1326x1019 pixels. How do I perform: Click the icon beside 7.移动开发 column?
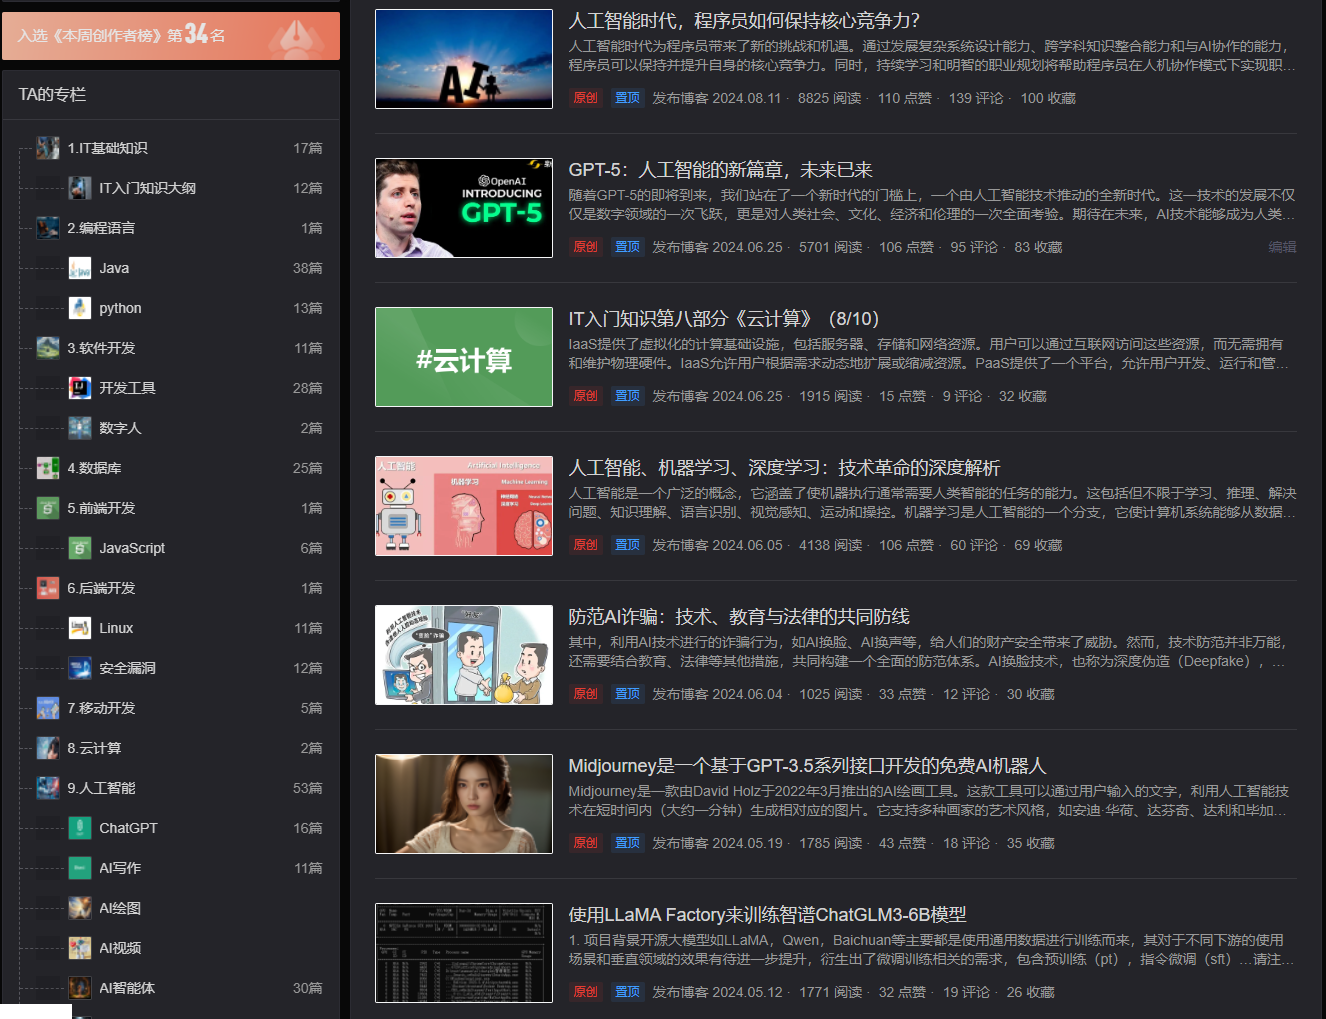point(48,708)
